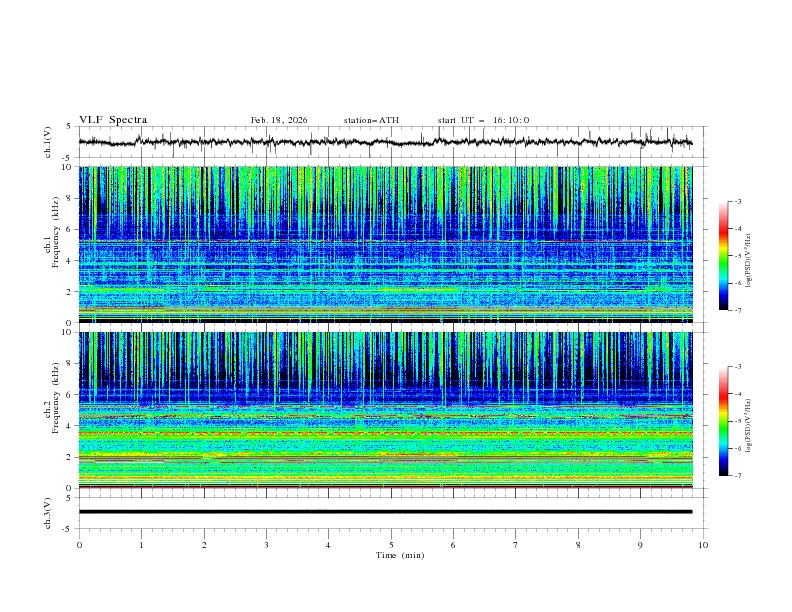Screen dimensions: 792x612
Task: Click the ch.3(V) axis label
Action: pos(49,511)
